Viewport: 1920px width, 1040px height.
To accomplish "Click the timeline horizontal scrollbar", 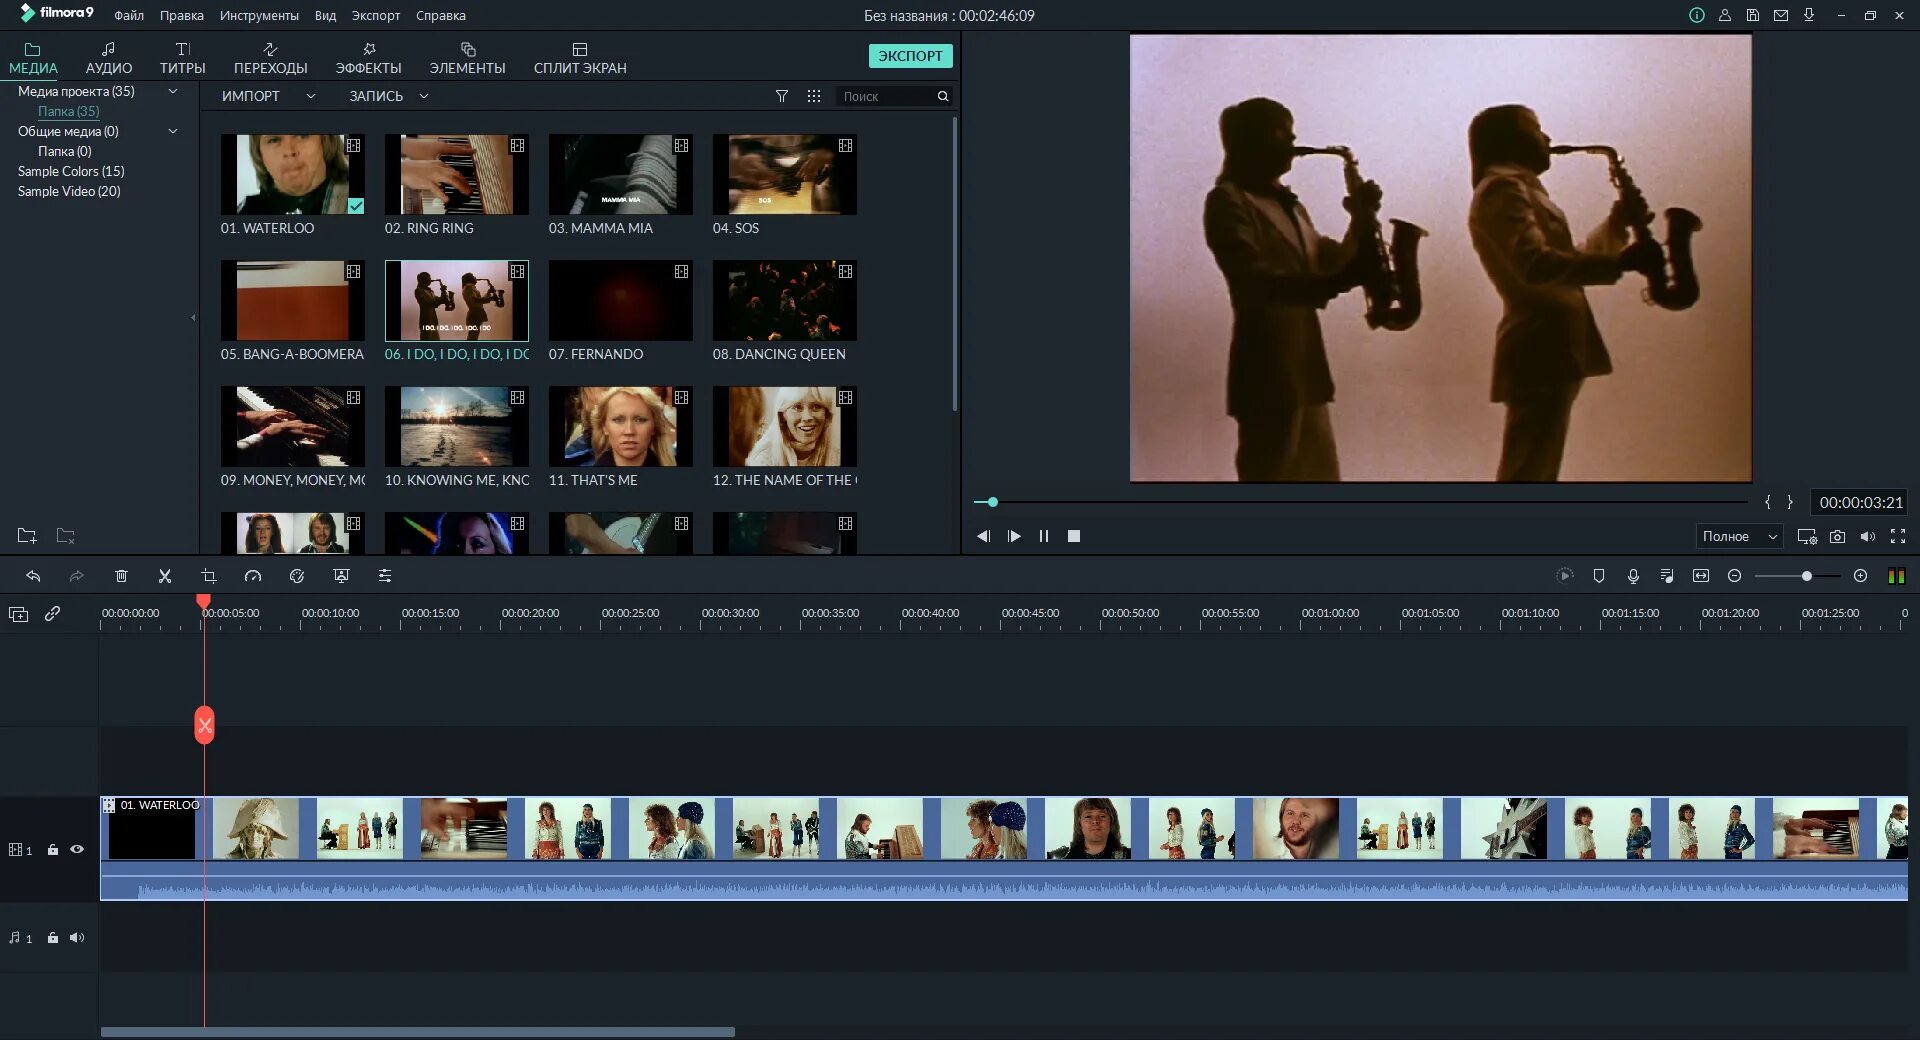I will [418, 1032].
